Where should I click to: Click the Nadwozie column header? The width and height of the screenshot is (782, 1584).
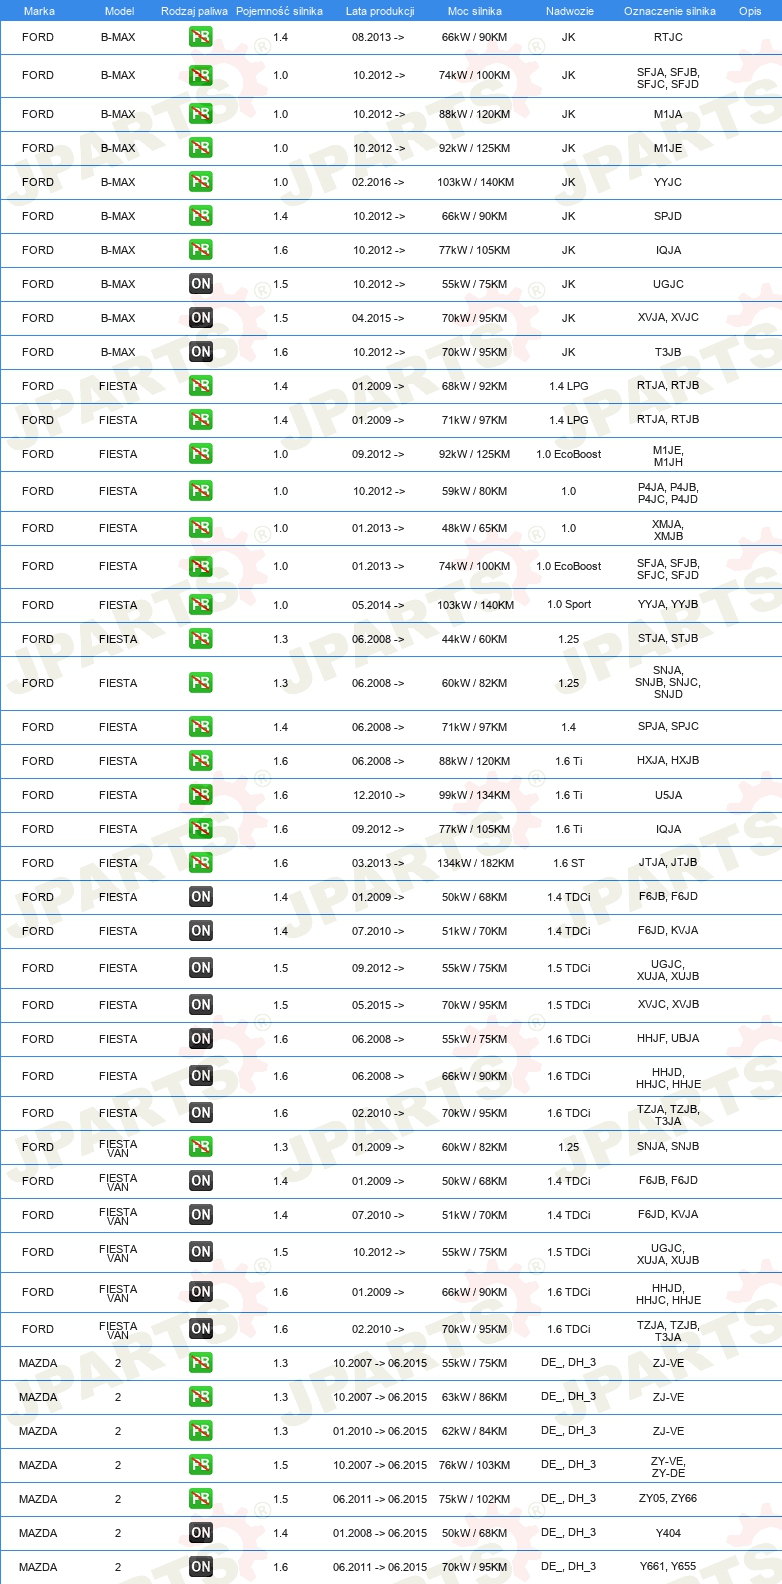569,11
